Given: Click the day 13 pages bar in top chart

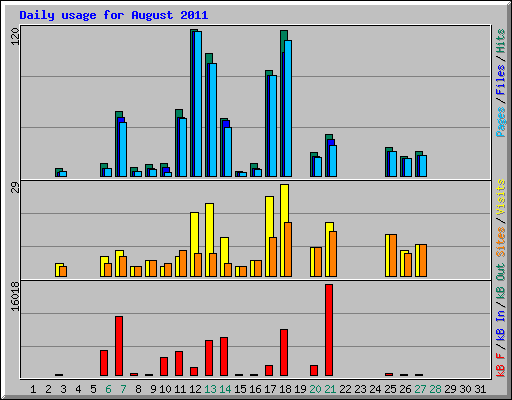Looking at the screenshot, I should (213, 120).
